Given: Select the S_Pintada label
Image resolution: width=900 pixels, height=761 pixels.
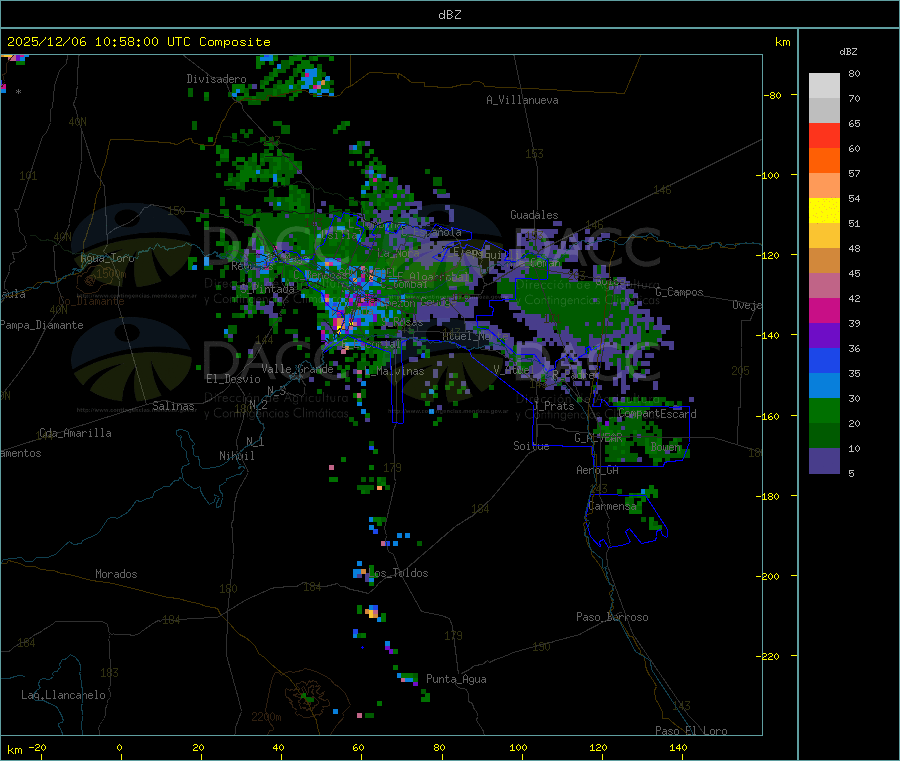Looking at the screenshot, I should coord(267,289).
